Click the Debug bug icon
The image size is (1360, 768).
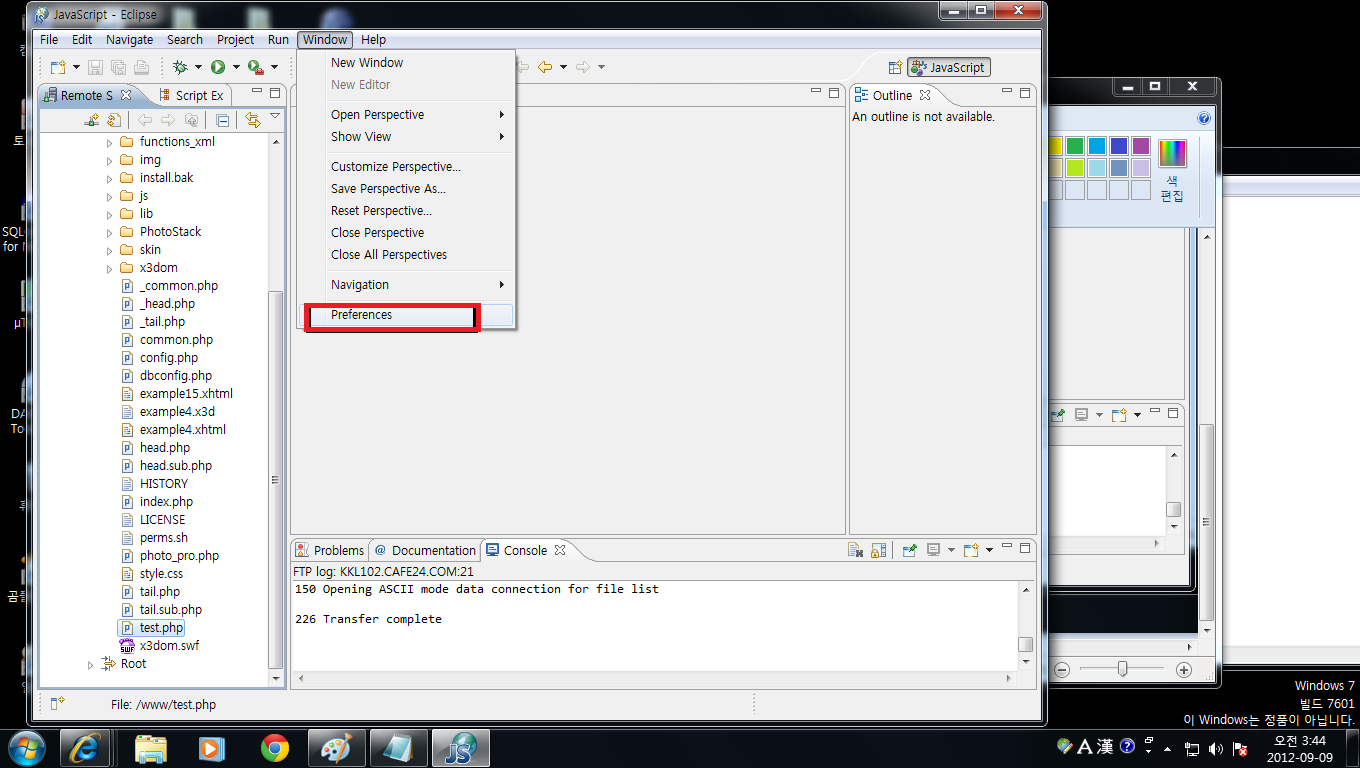(x=180, y=67)
